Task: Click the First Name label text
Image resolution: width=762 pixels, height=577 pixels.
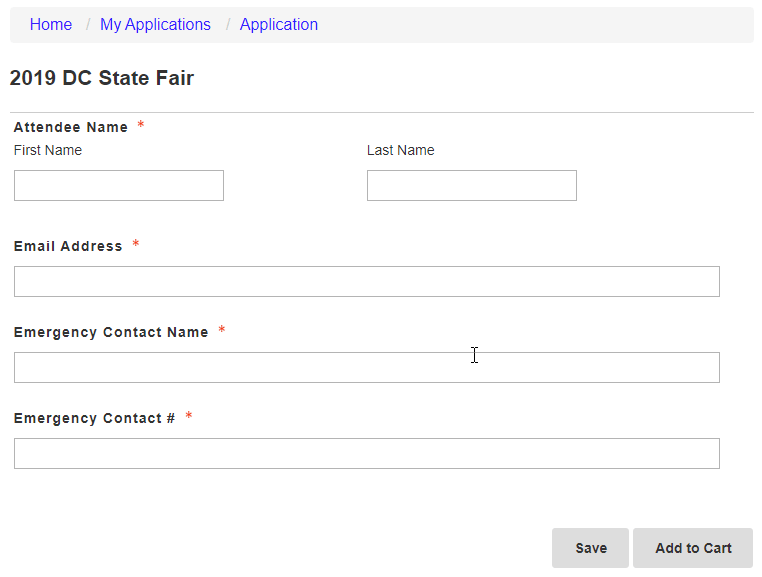Action: coord(48,150)
